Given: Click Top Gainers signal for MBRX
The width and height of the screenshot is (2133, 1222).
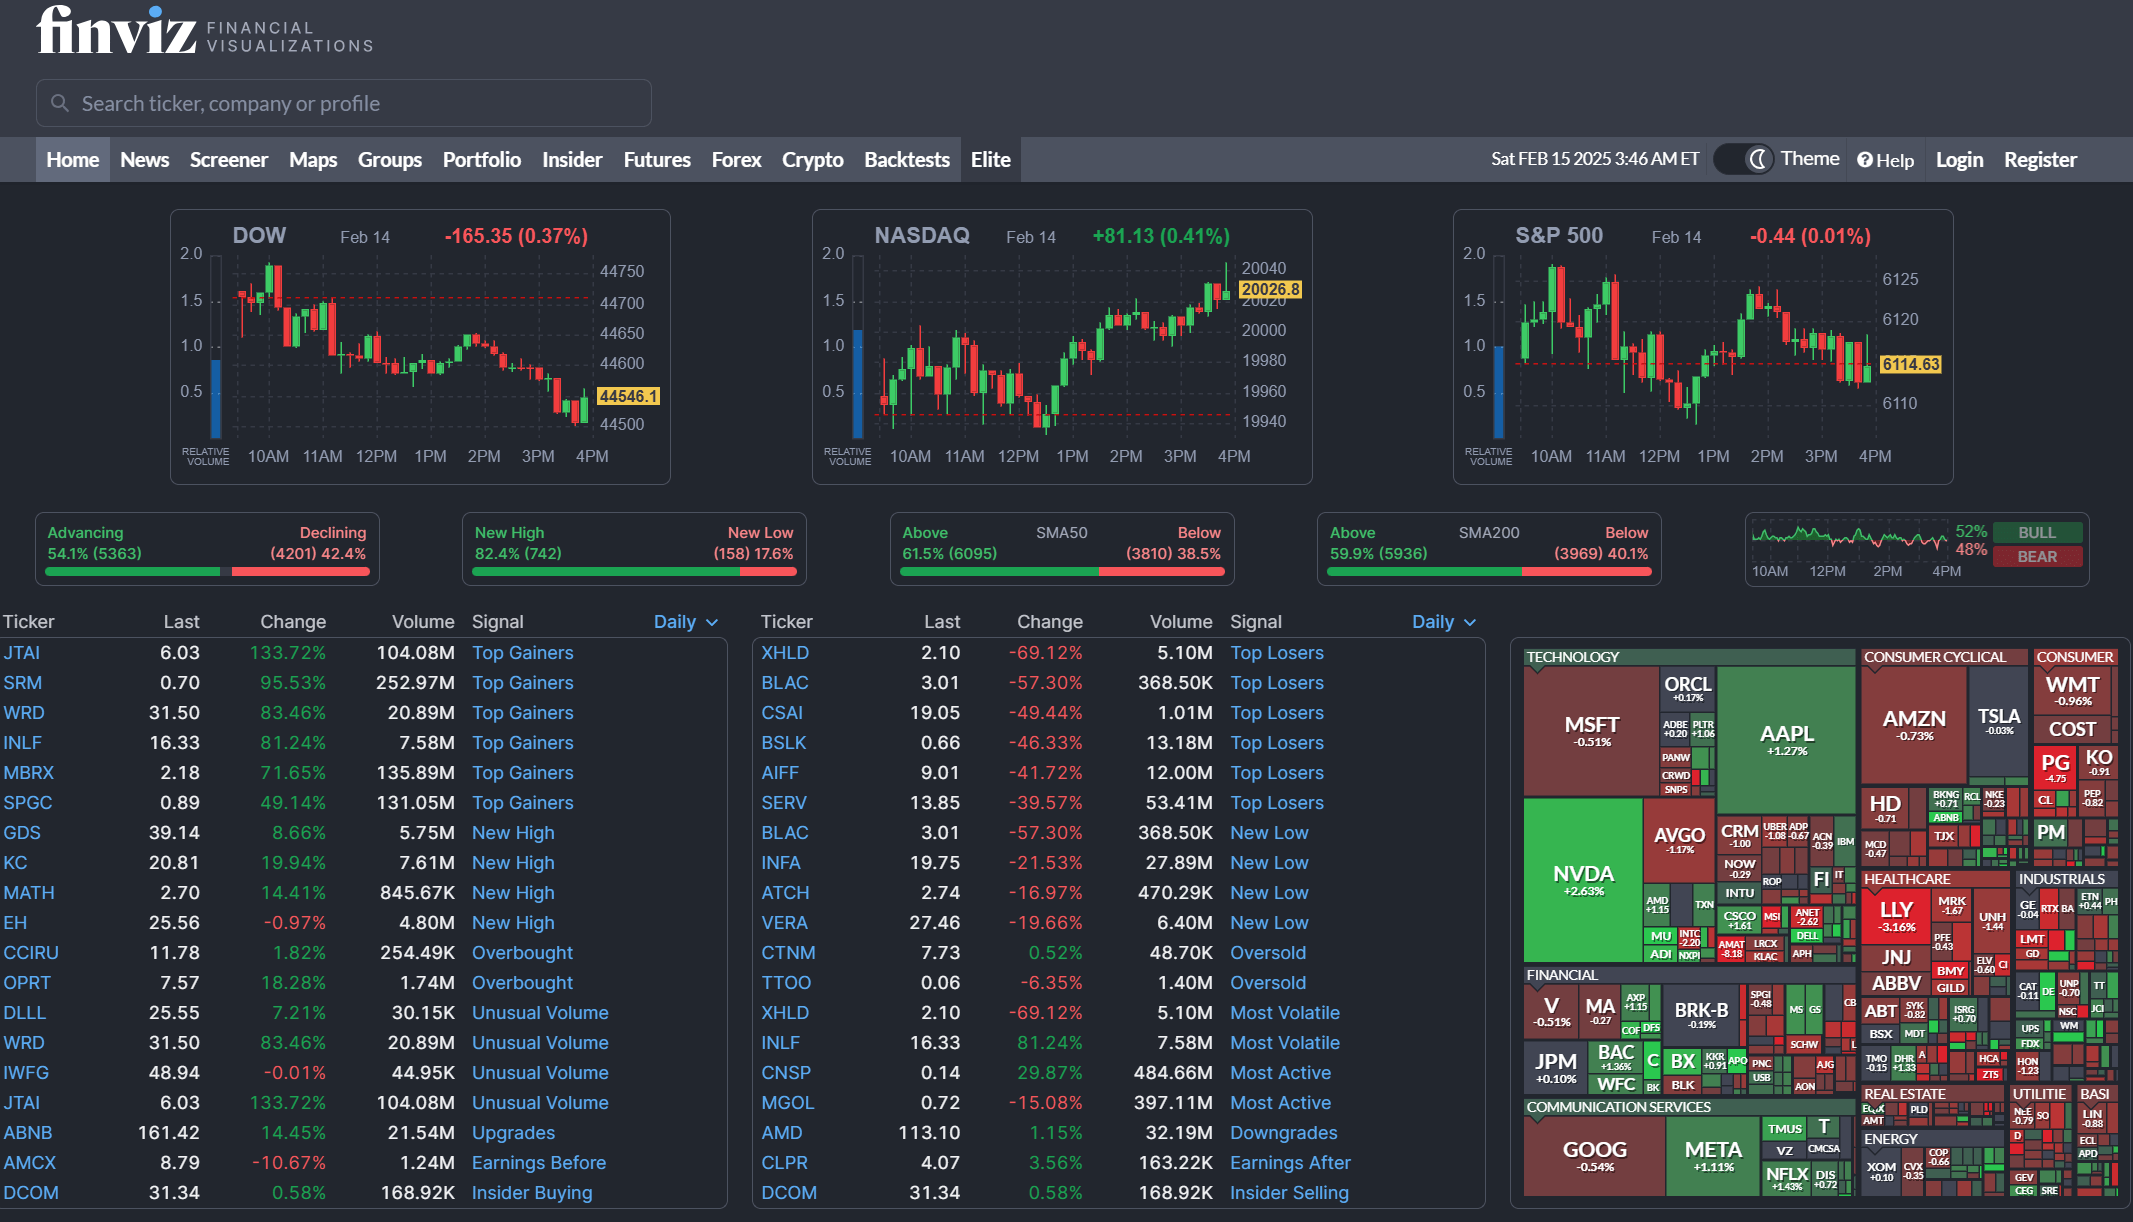Looking at the screenshot, I should [x=523, y=773].
